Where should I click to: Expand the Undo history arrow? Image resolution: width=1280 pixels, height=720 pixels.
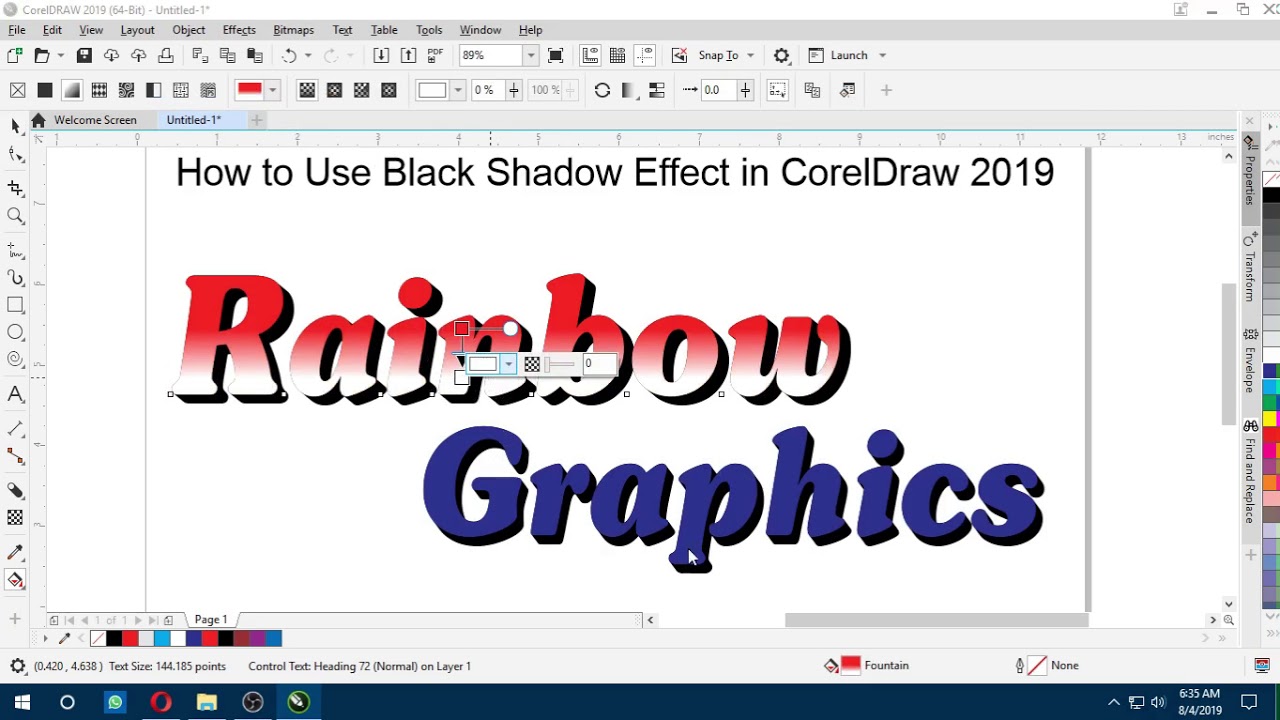pos(307,55)
